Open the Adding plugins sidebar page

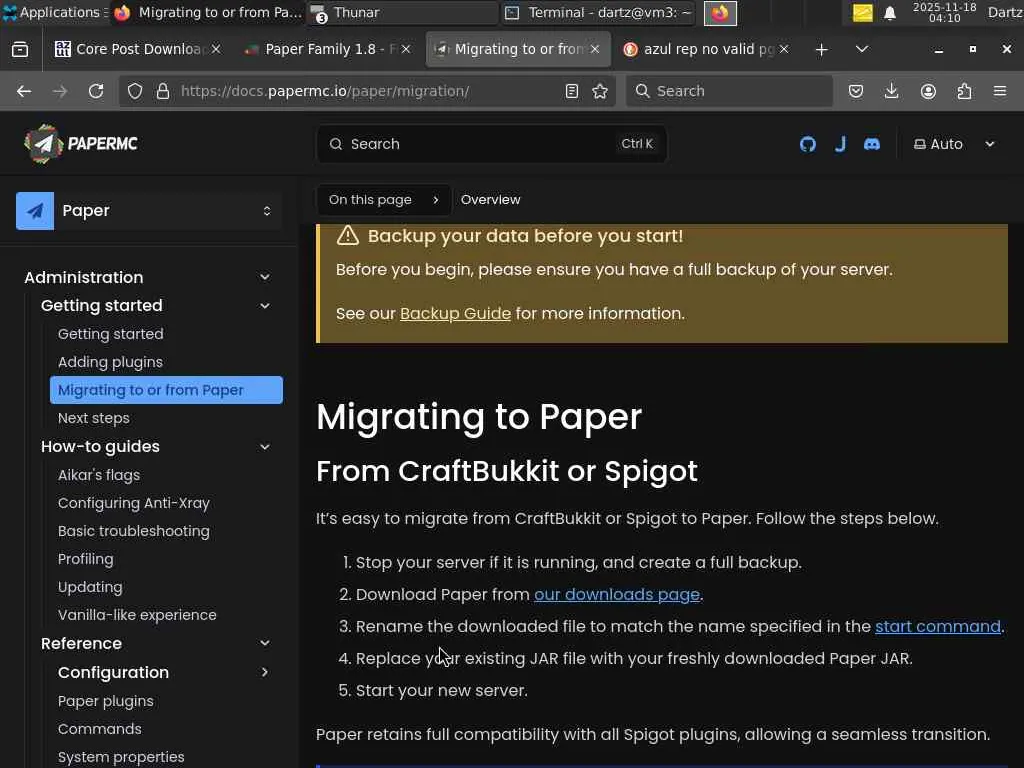(x=110, y=362)
